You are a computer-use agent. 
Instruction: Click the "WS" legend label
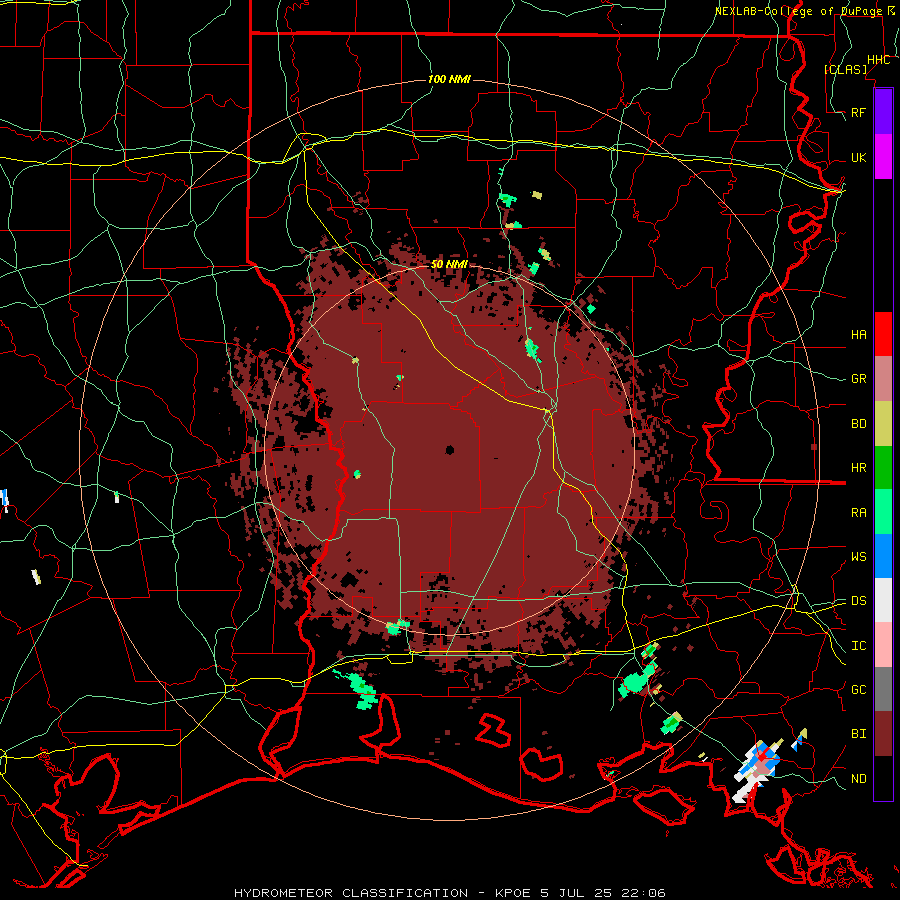858,557
